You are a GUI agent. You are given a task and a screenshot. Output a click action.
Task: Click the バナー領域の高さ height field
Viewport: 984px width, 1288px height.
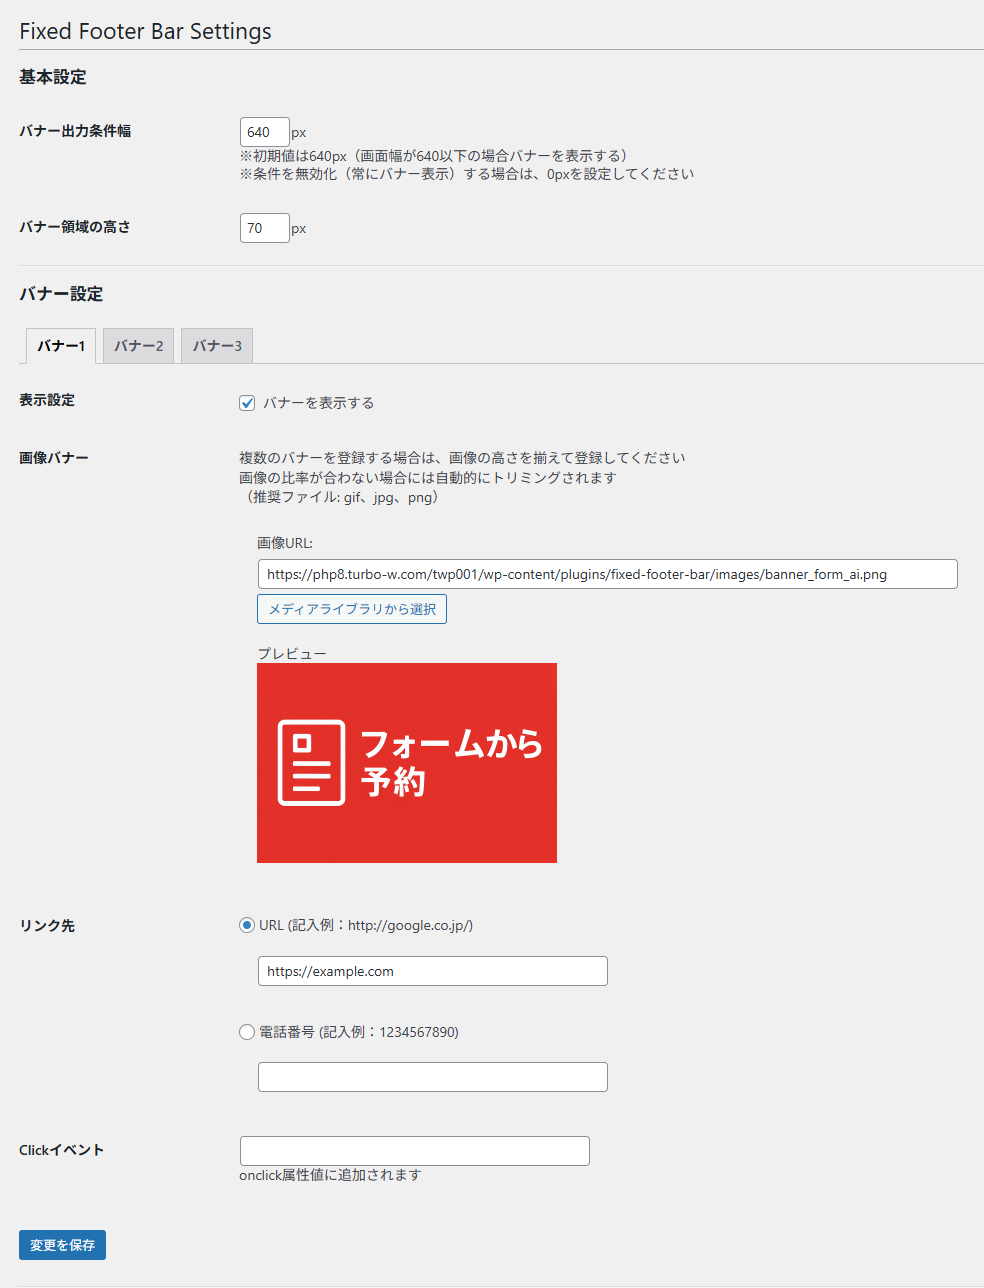pyautogui.click(x=263, y=227)
